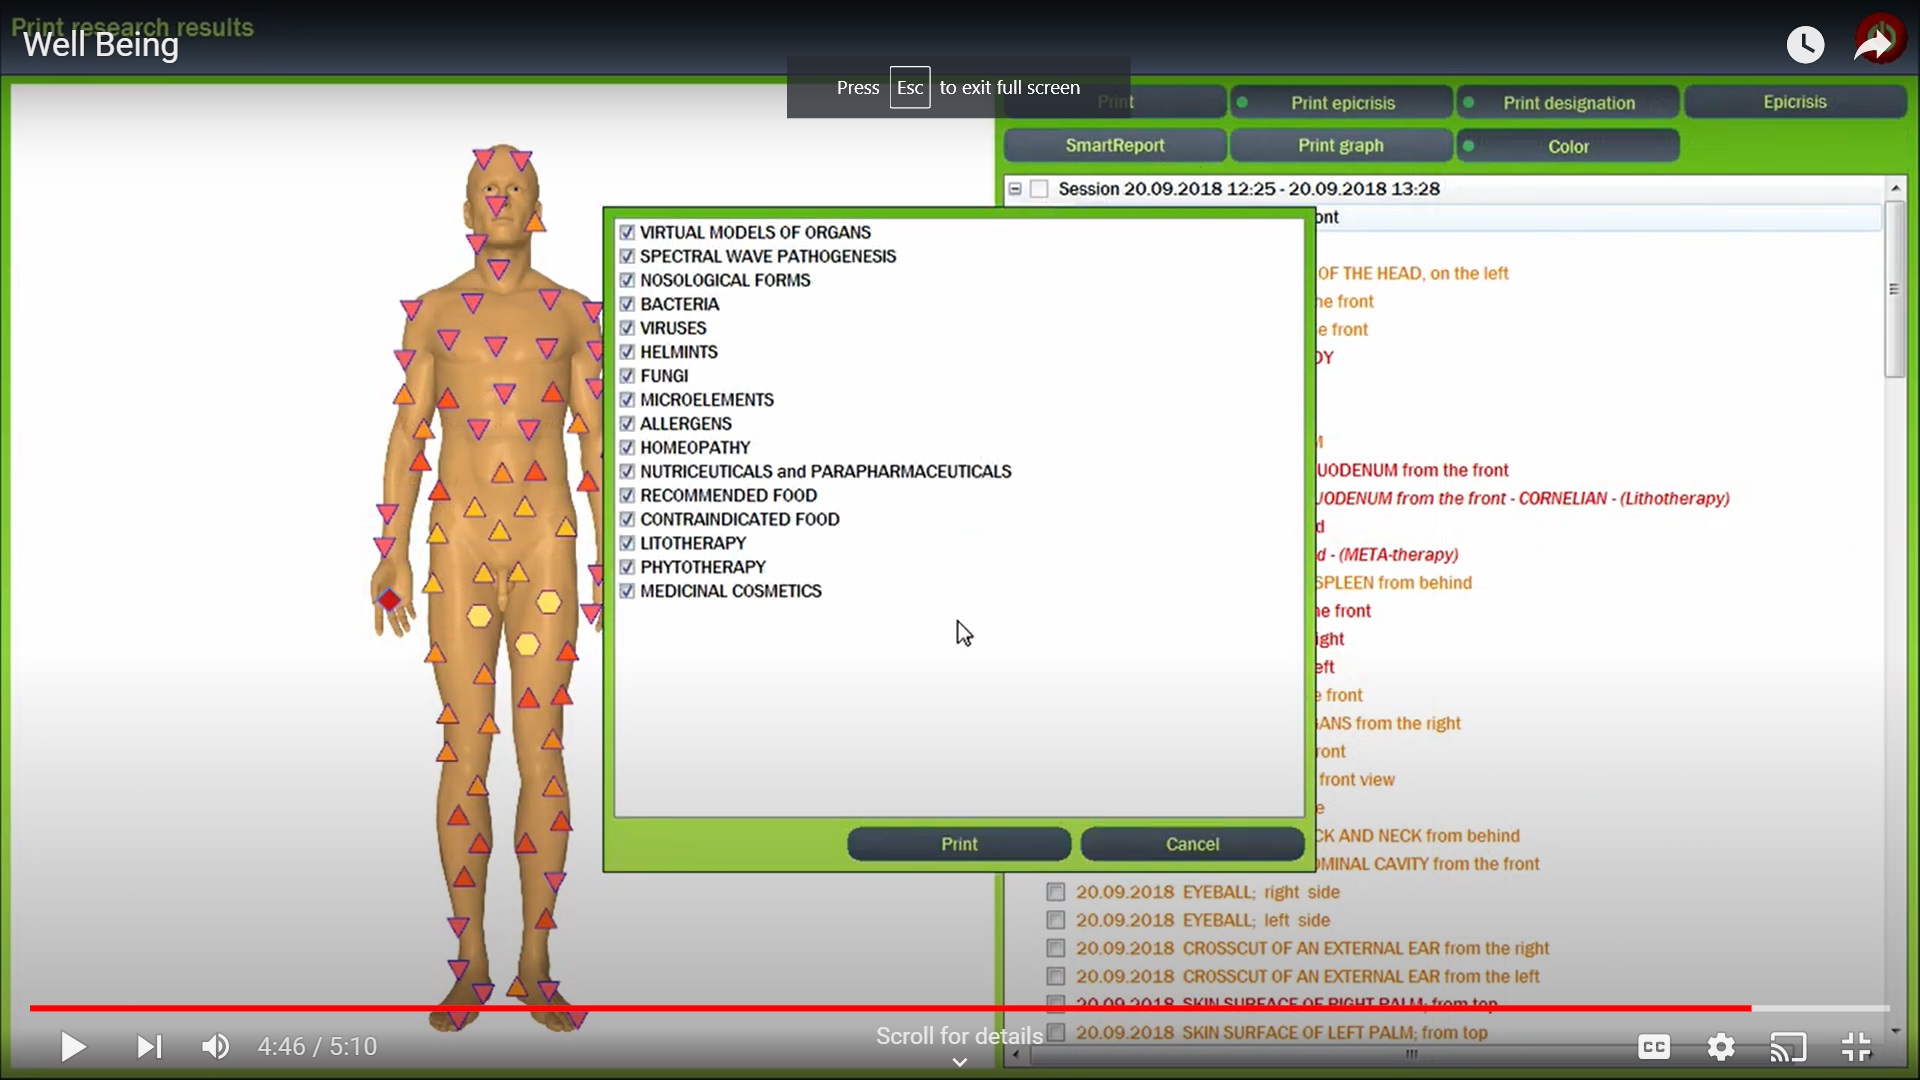Uncheck VIRTUAL MODELS OF ORGANS

pyautogui.click(x=627, y=232)
